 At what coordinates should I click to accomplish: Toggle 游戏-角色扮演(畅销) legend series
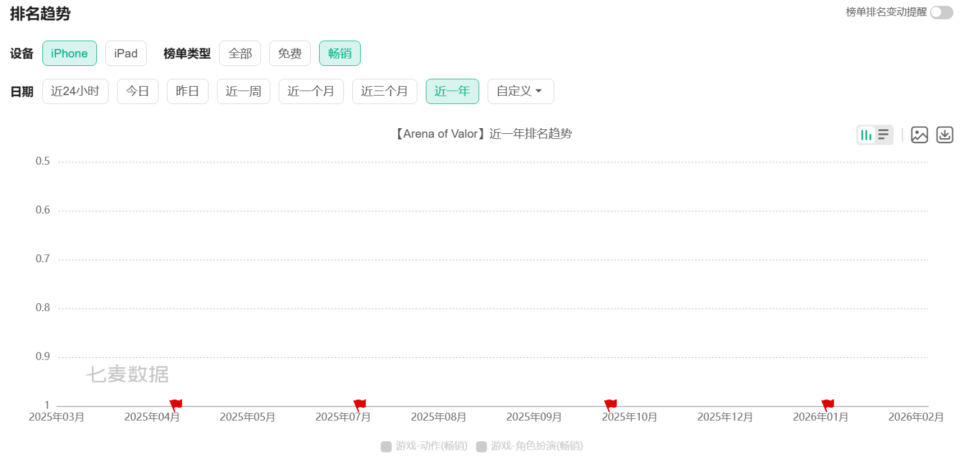coord(529,446)
